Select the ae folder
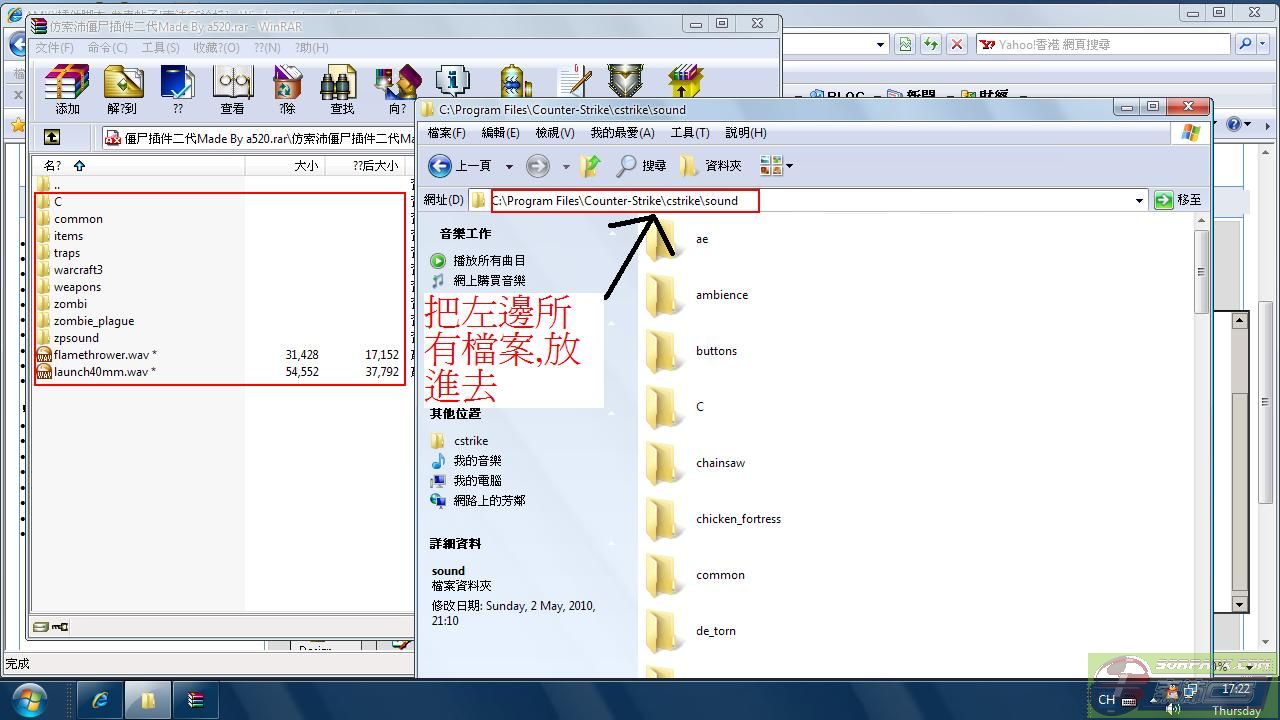 701,239
